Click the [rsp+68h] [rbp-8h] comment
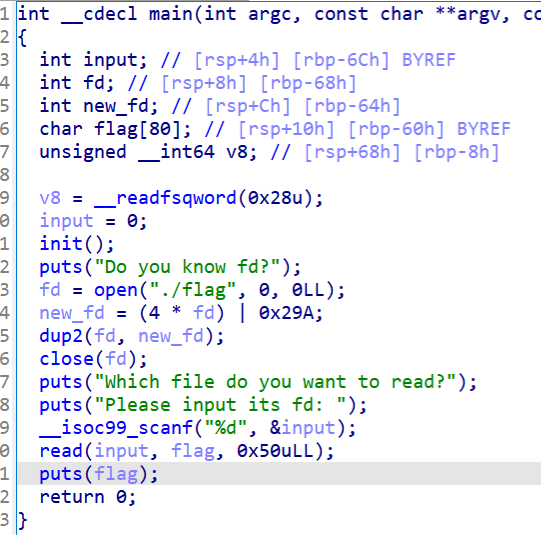This screenshot has width=541, height=535. click(x=402, y=152)
